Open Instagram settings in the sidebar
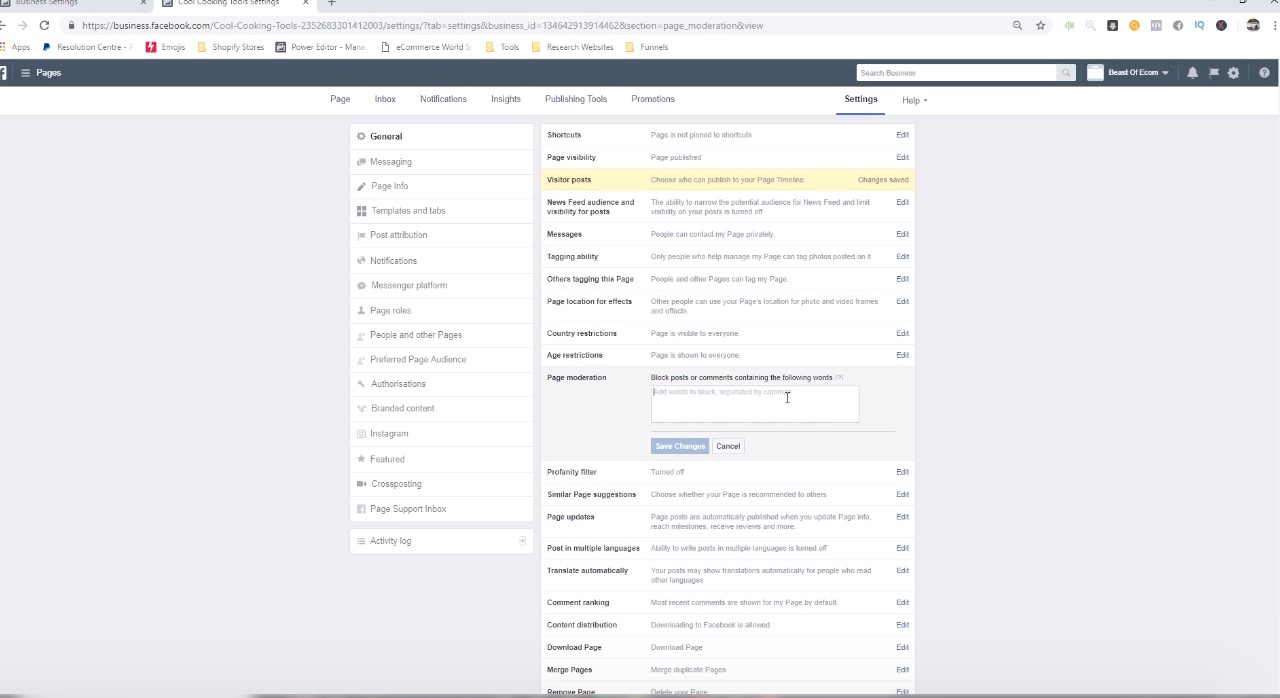1280x698 pixels. (x=441, y=434)
